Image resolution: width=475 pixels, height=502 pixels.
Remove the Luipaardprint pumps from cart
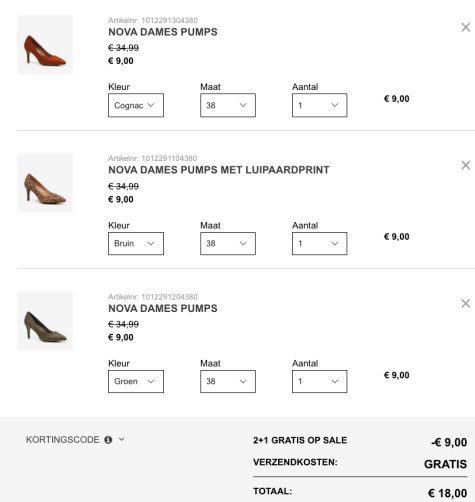(x=465, y=165)
